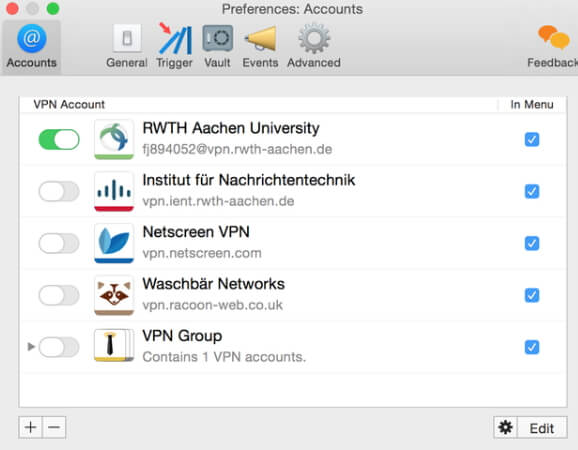Click the RWTH Aachen University account icon

[114, 139]
